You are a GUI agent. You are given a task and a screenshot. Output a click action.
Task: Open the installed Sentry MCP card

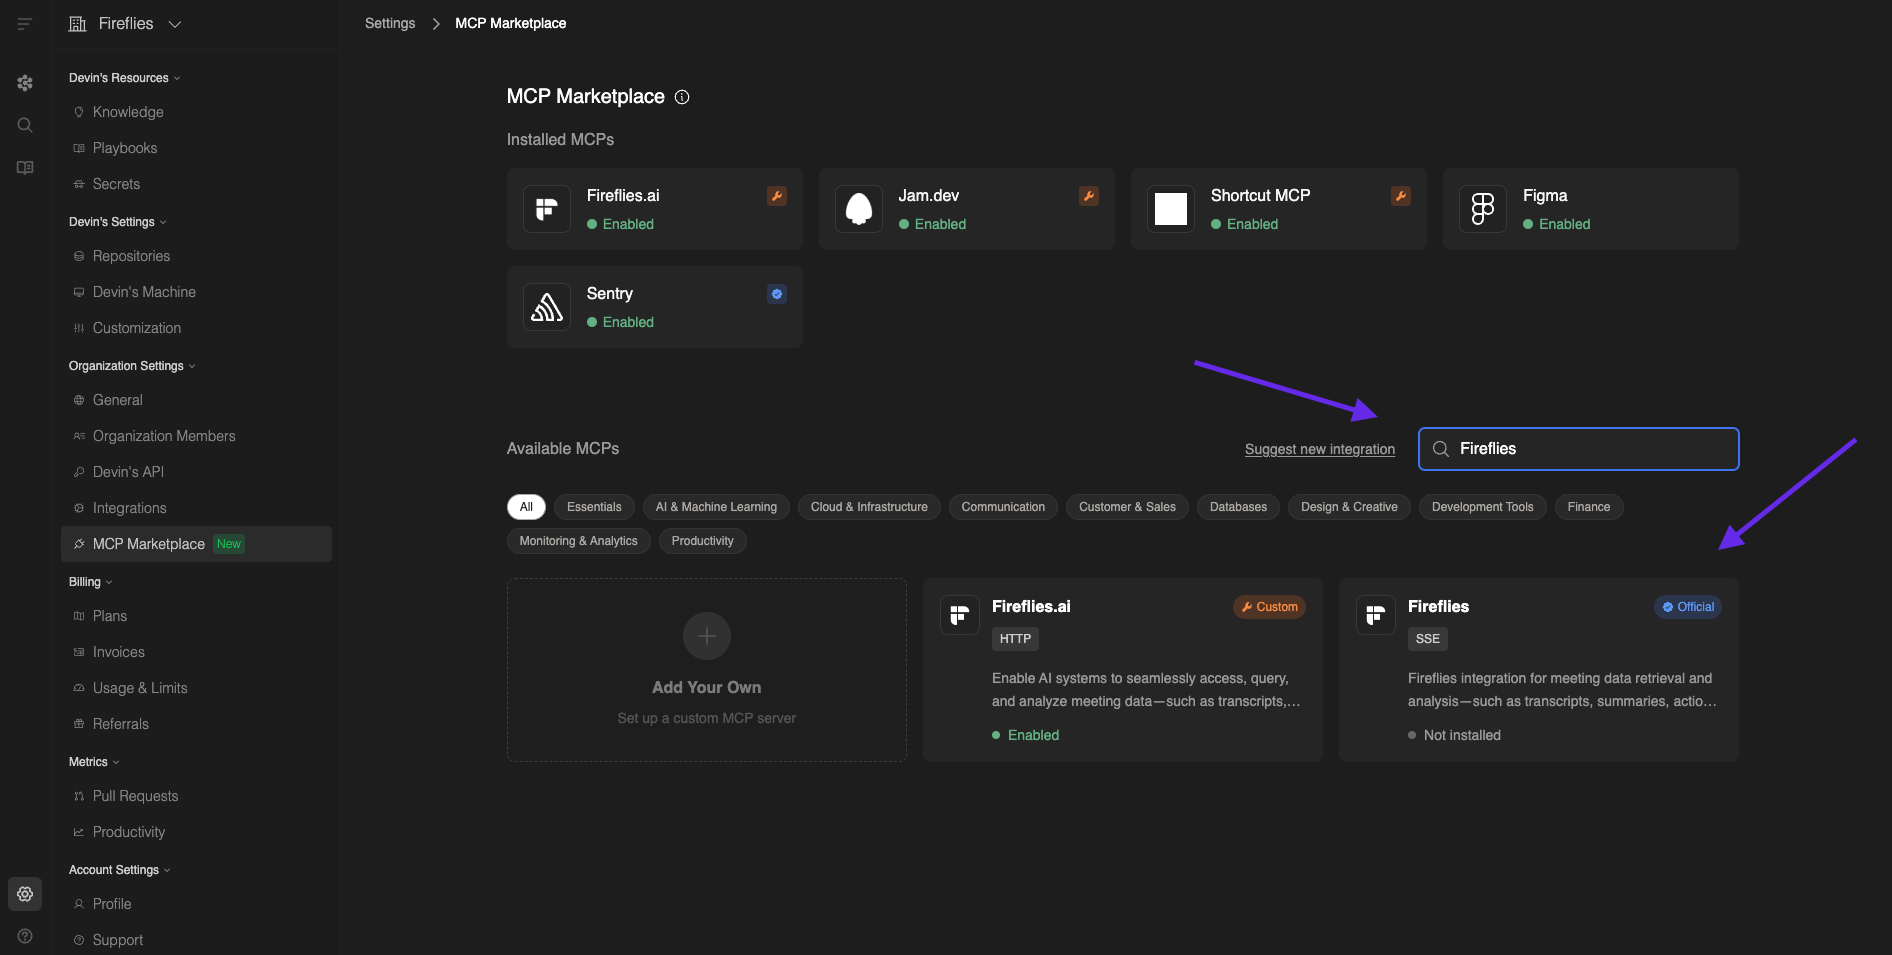click(x=655, y=307)
